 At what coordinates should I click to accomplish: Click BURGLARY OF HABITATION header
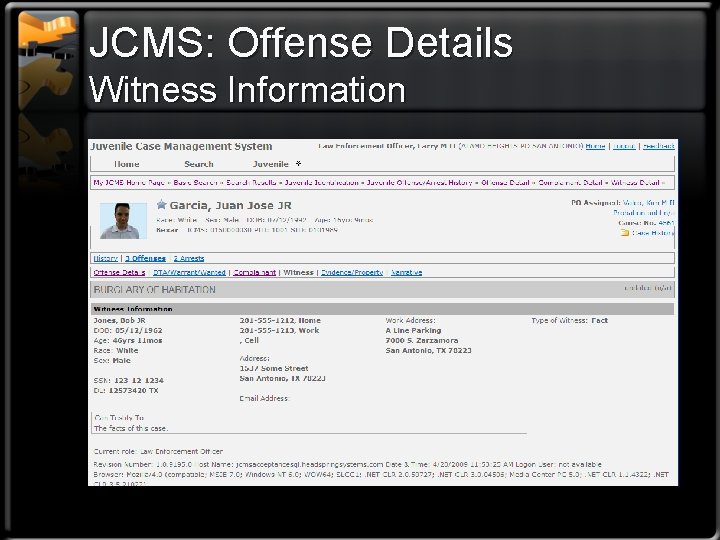coord(154,290)
